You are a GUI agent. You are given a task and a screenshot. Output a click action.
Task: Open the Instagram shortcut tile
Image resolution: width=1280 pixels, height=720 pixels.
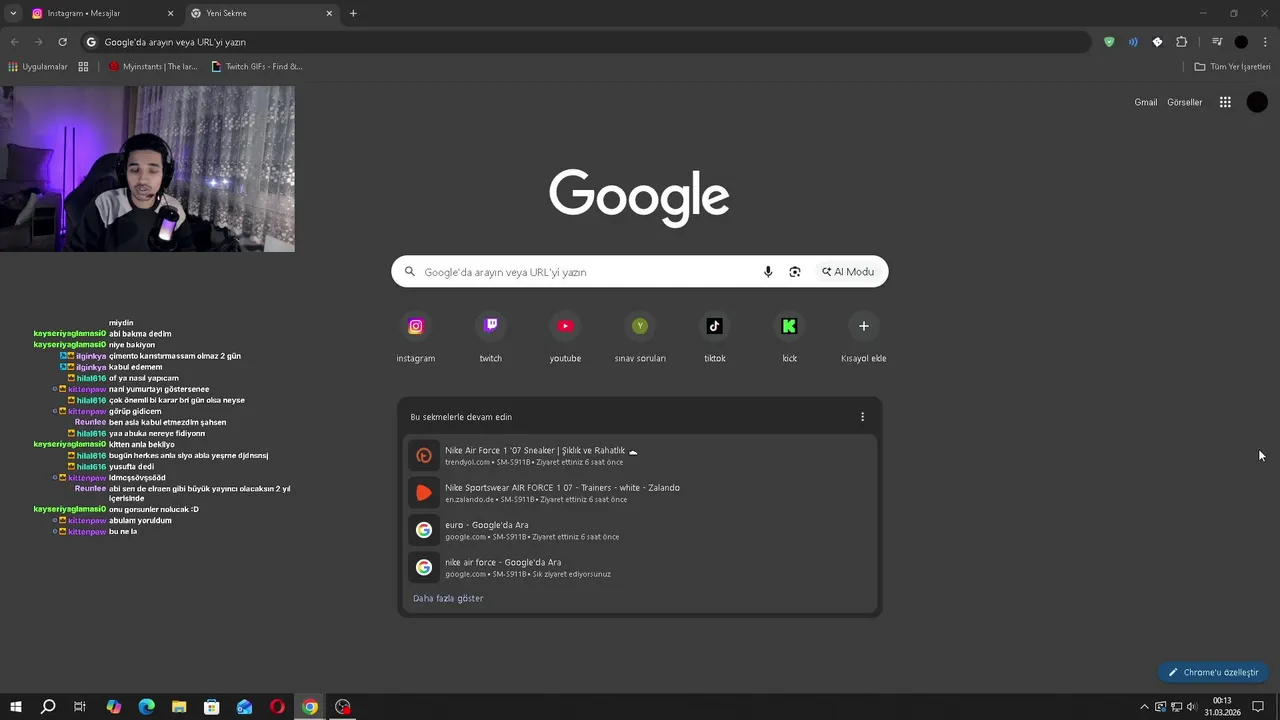coord(416,326)
